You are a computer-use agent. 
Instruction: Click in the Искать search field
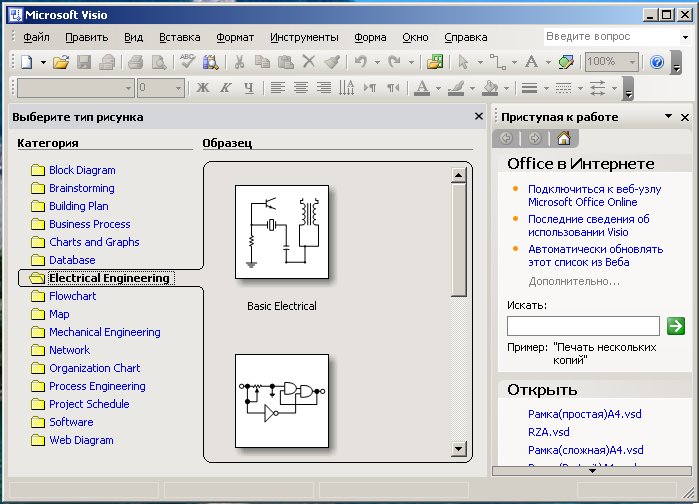tap(583, 326)
